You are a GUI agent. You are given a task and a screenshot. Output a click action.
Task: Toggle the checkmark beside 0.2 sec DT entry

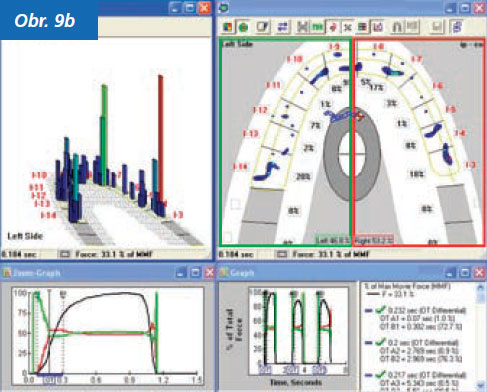coord(380,342)
